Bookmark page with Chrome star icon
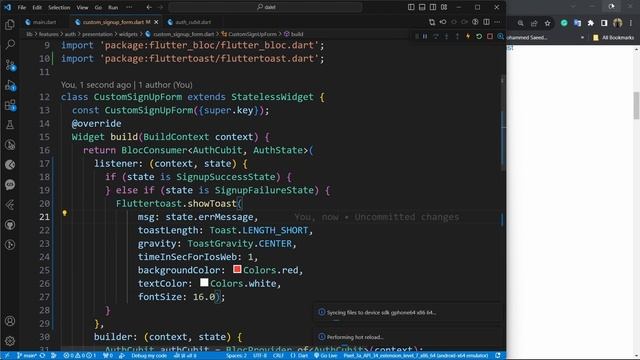This screenshot has height=360, width=640. pyautogui.click(x=547, y=23)
